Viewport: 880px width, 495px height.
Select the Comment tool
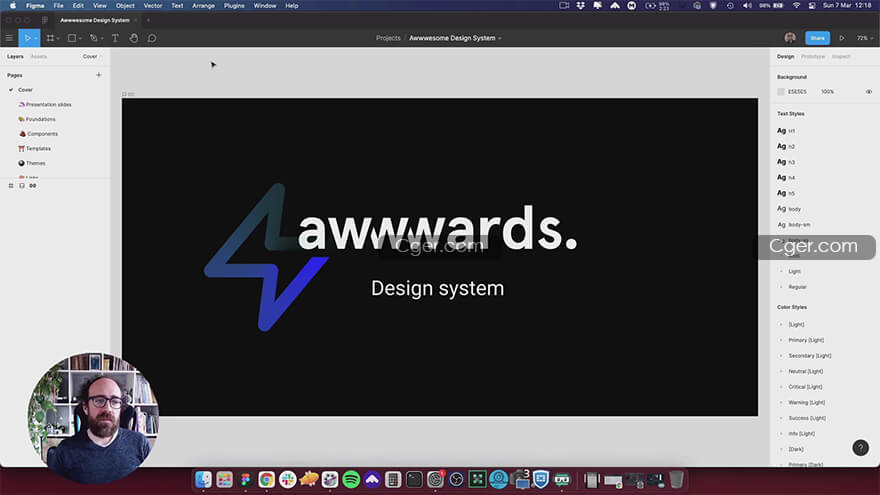pyautogui.click(x=152, y=38)
